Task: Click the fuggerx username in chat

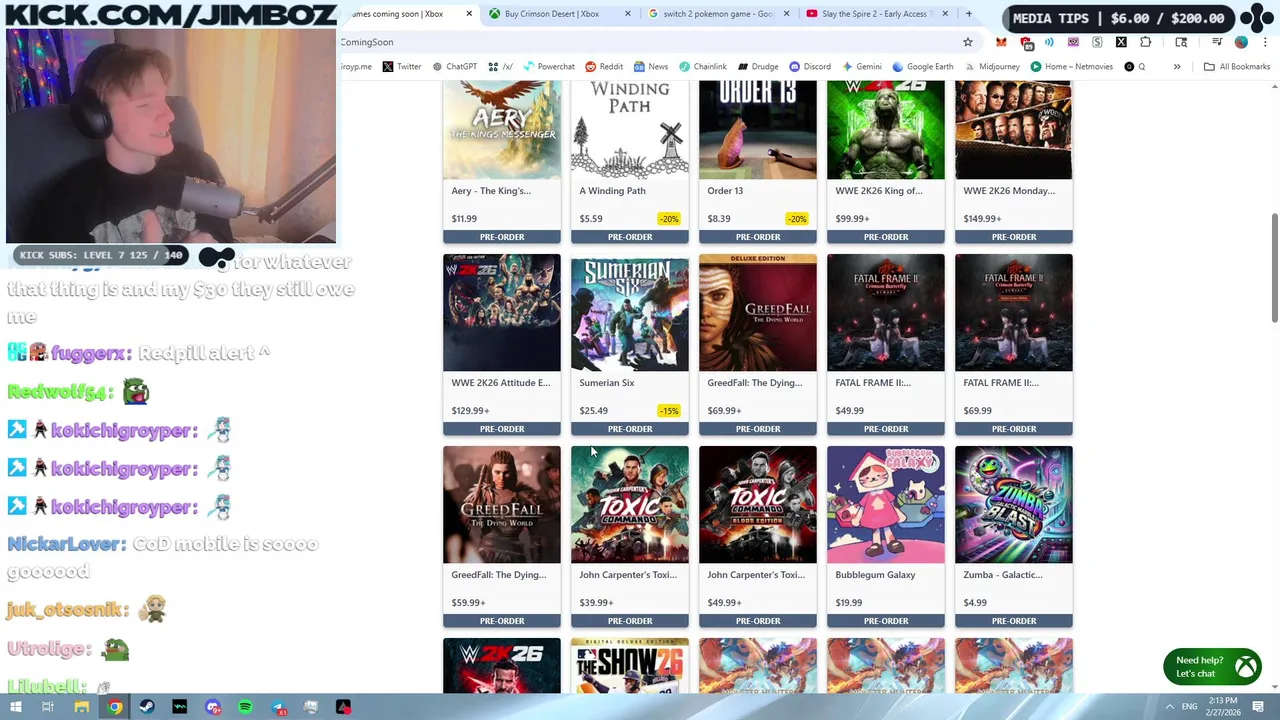Action: pos(91,353)
